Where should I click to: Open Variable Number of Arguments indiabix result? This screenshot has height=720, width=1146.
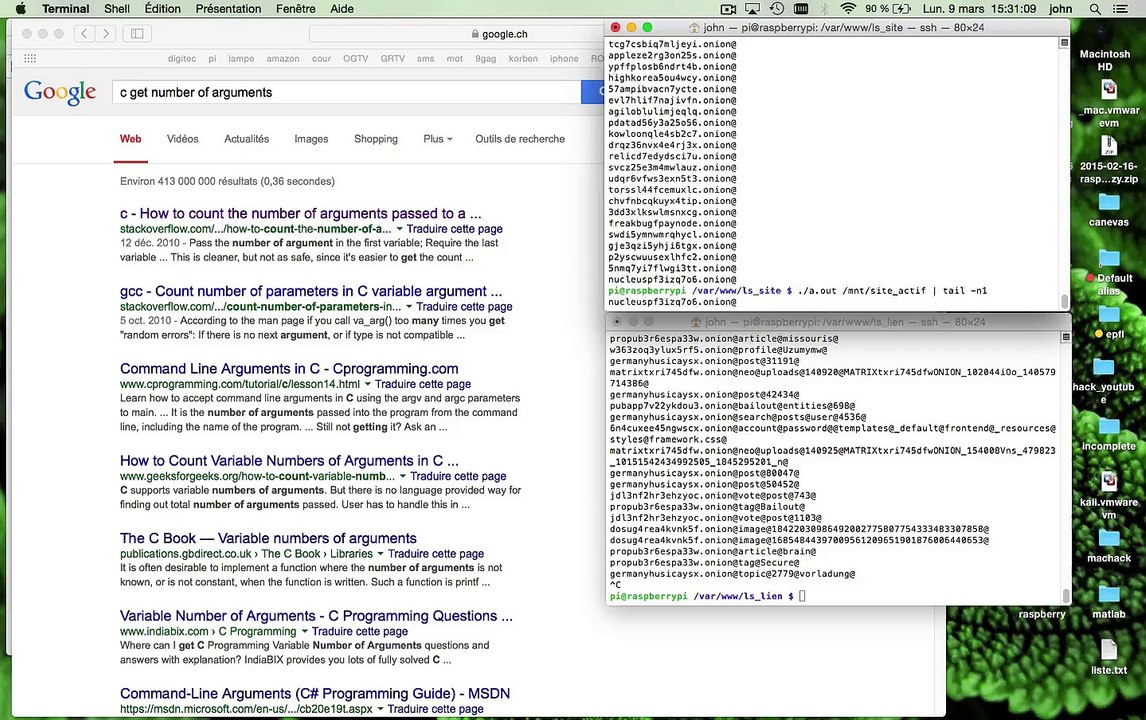[316, 615]
